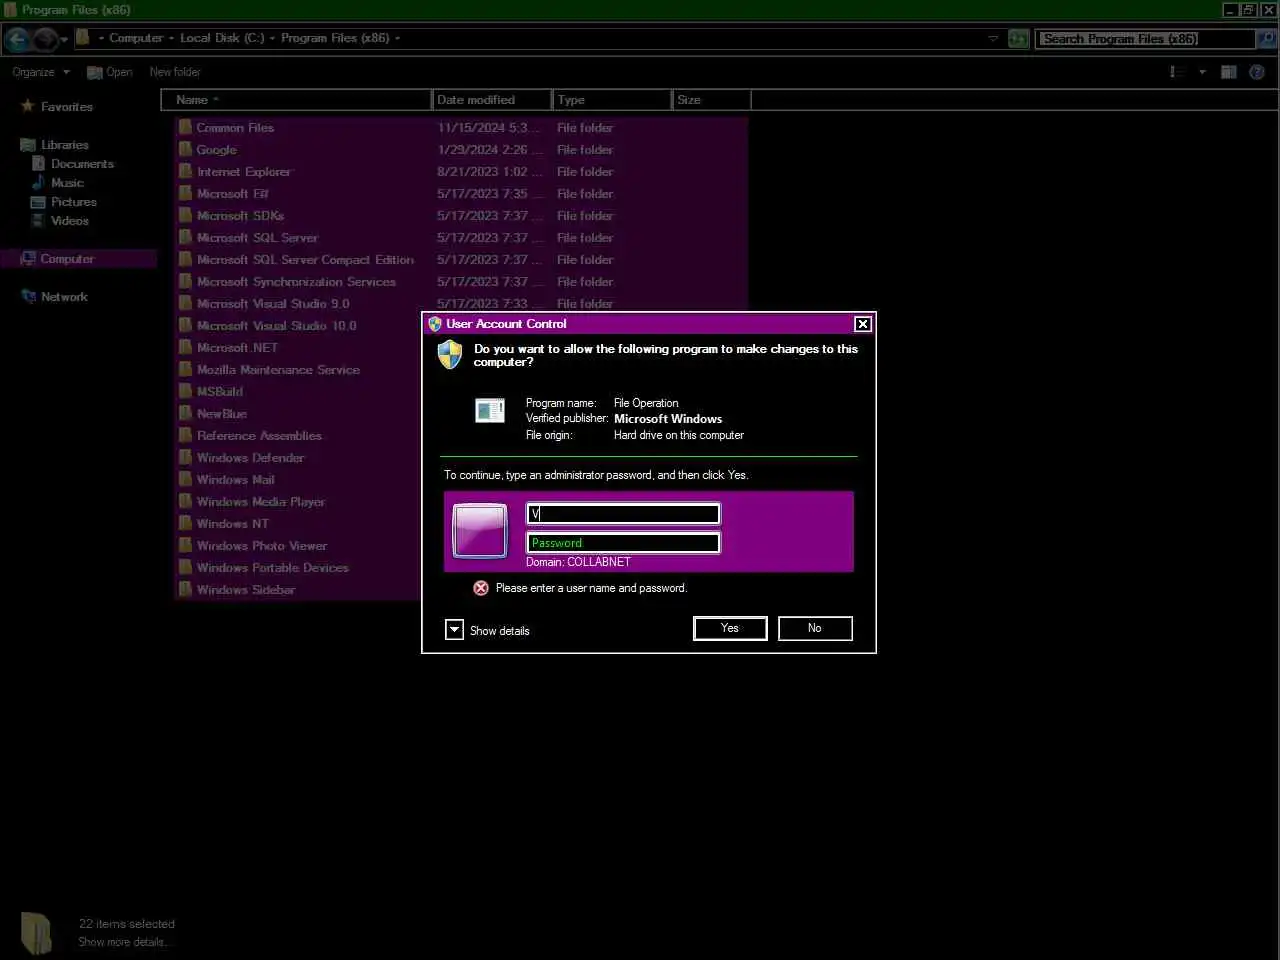Click the Password input field
The width and height of the screenshot is (1280, 960).
tap(623, 543)
